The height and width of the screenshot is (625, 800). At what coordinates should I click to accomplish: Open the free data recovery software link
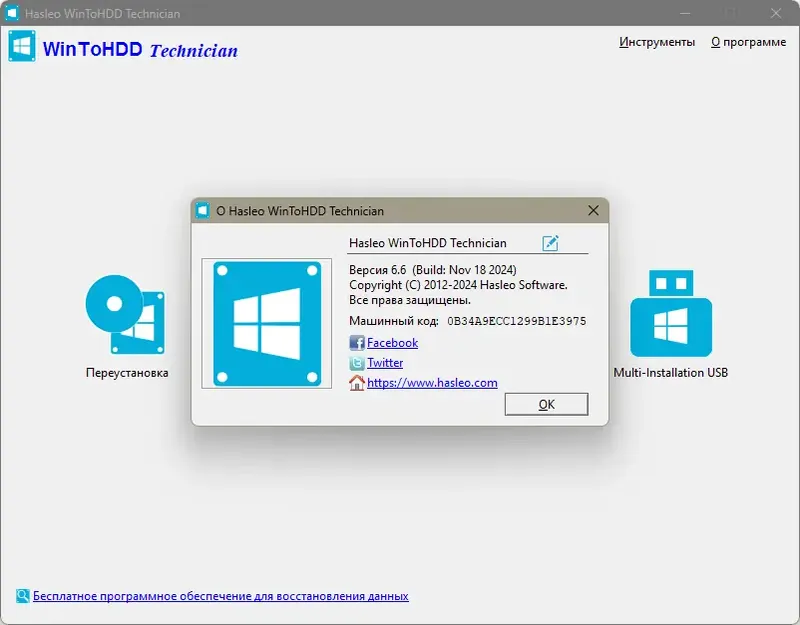[220, 595]
